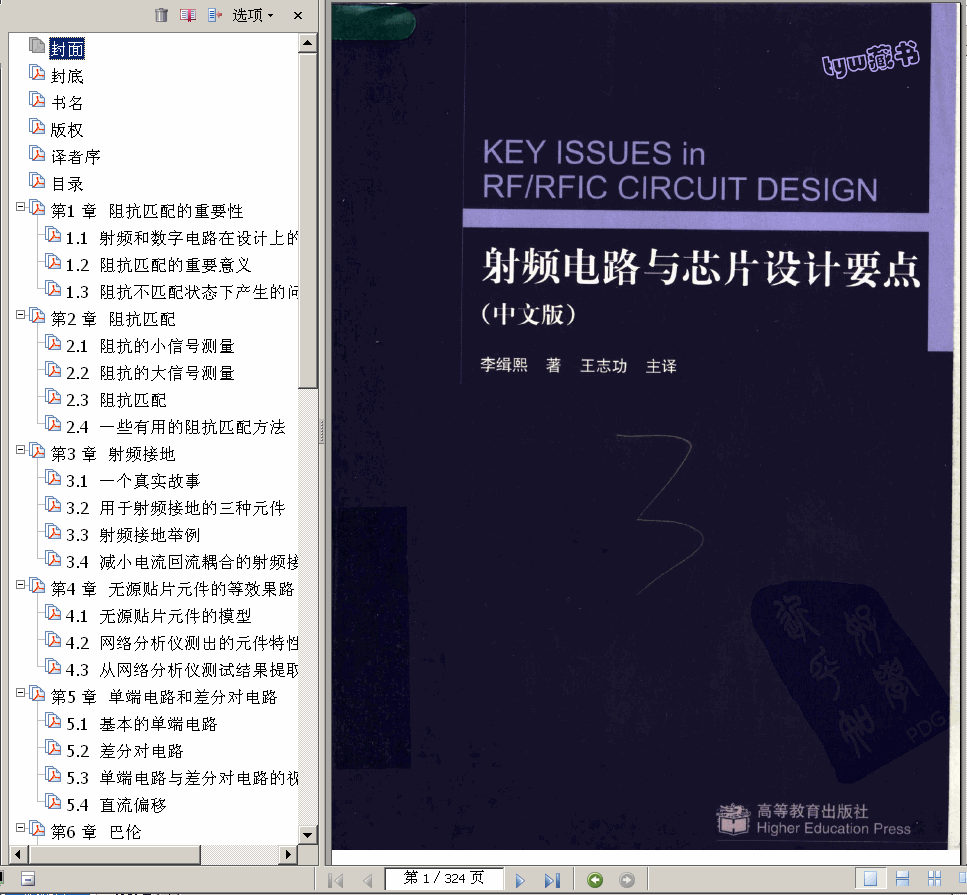Click the page number field
967x895 pixels.
point(443,878)
